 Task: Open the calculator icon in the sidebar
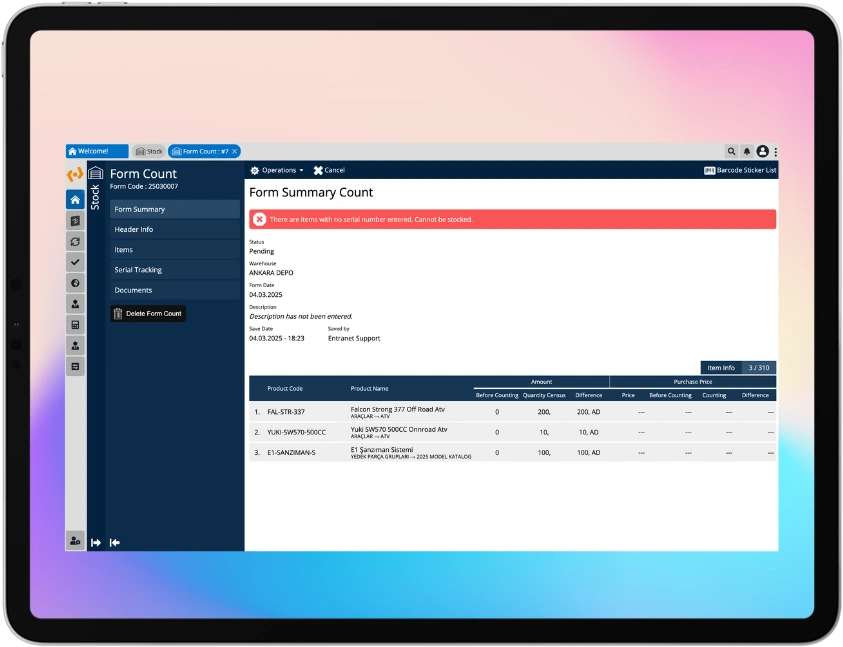75,324
